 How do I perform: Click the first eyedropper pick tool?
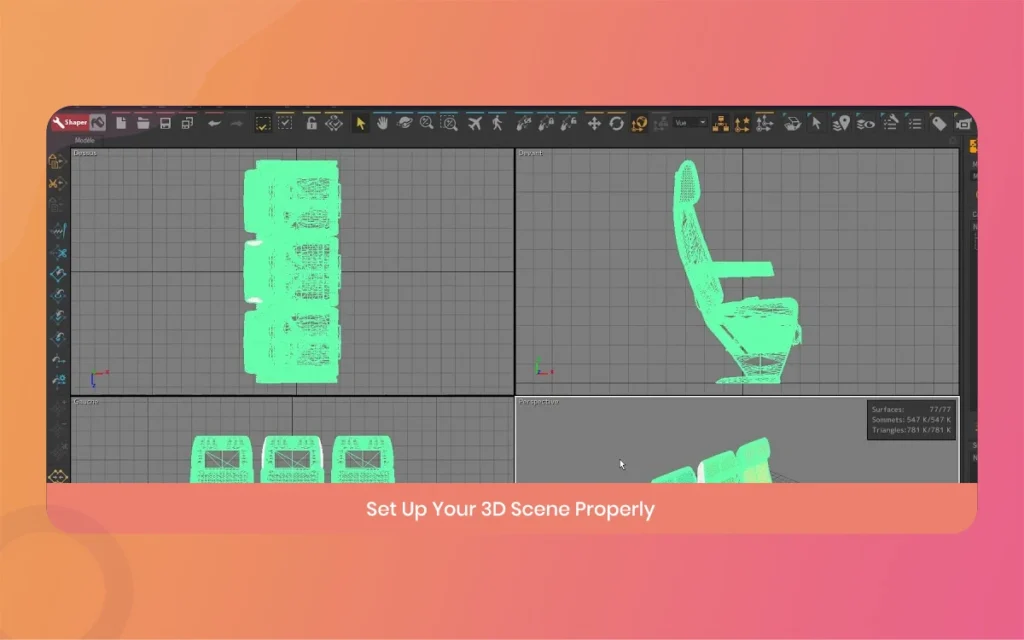tap(523, 123)
